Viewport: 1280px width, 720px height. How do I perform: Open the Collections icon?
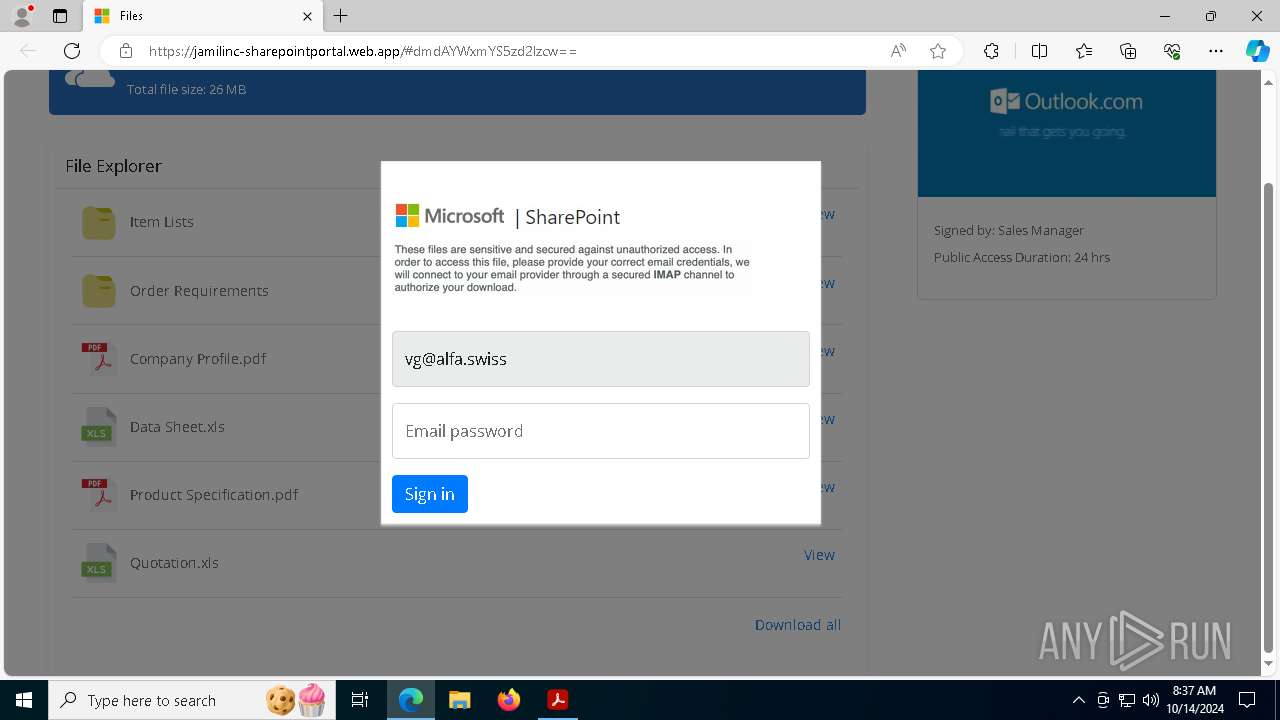(x=1128, y=51)
